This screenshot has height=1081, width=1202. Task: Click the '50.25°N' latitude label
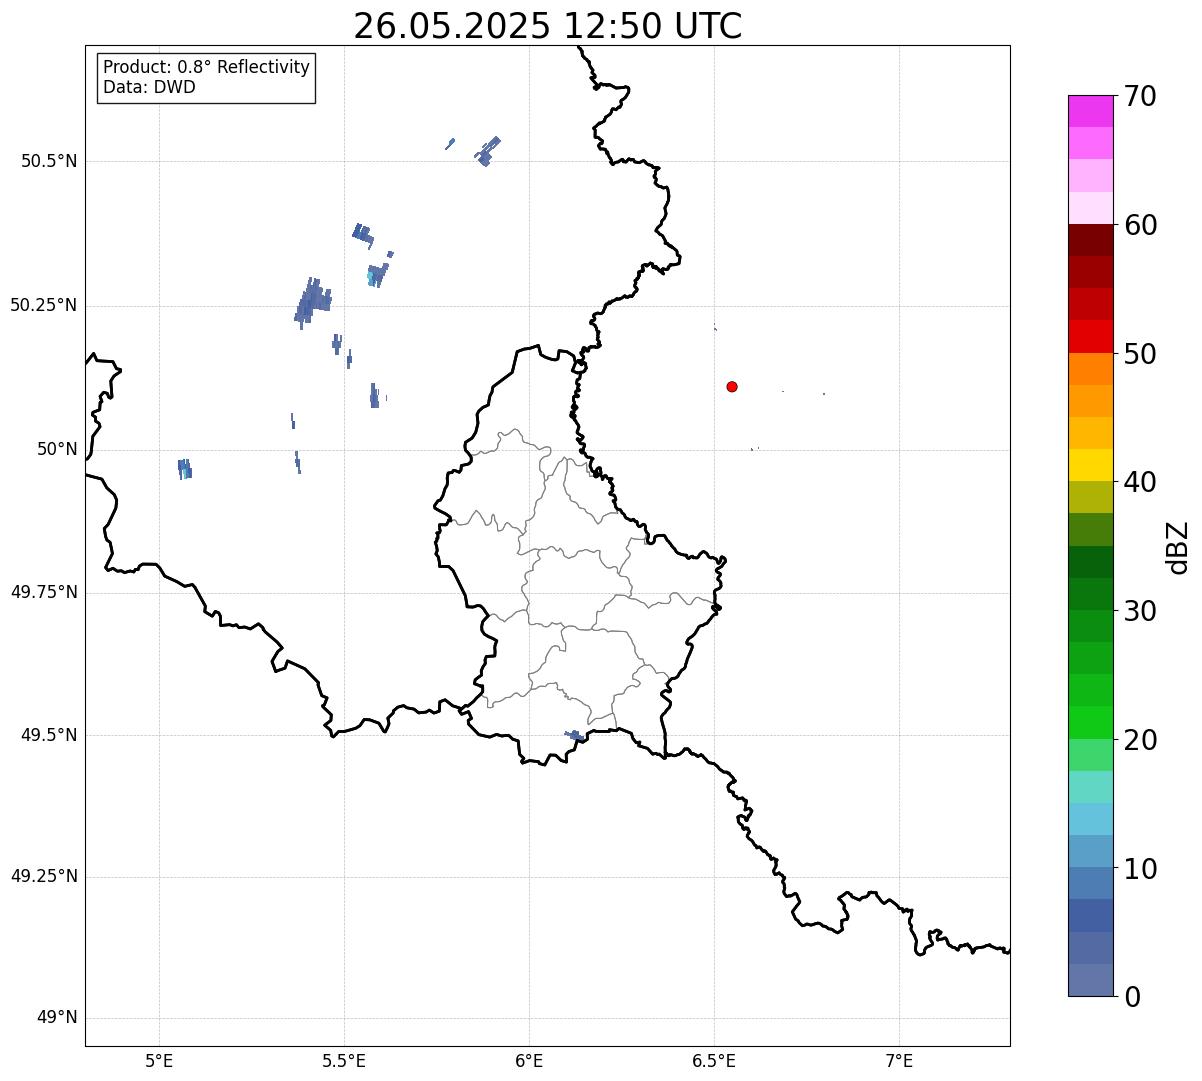(x=43, y=305)
